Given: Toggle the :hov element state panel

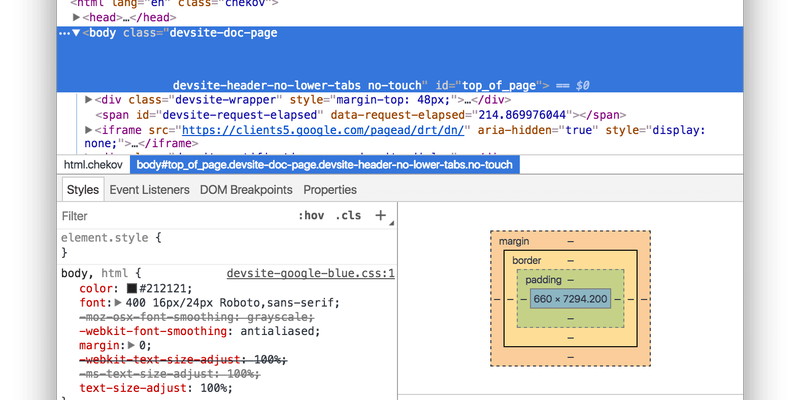Looking at the screenshot, I should (312, 215).
